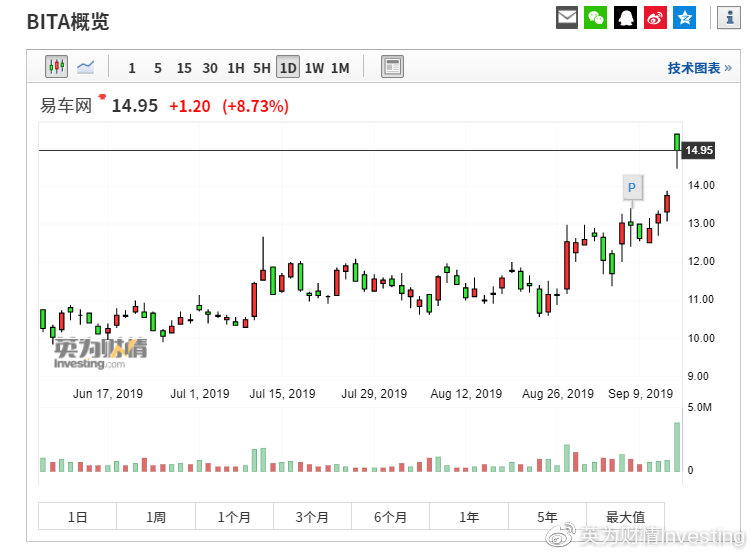Set range to 5年
This screenshot has width=753, height=556.
(x=547, y=517)
